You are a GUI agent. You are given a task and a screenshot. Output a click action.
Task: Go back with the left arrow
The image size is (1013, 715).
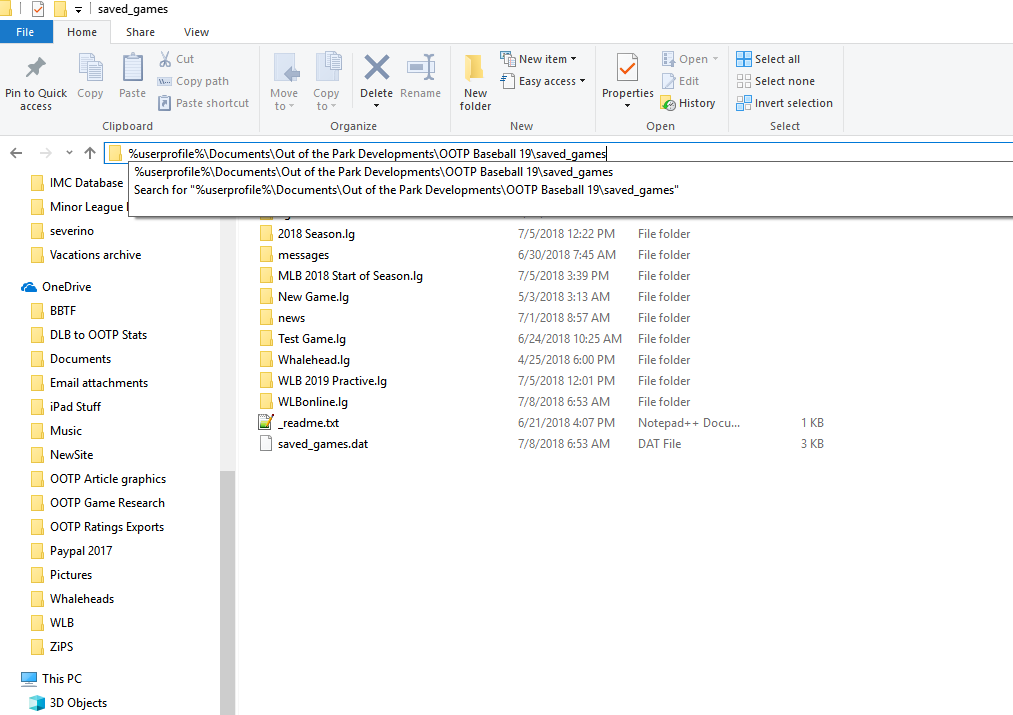click(16, 153)
